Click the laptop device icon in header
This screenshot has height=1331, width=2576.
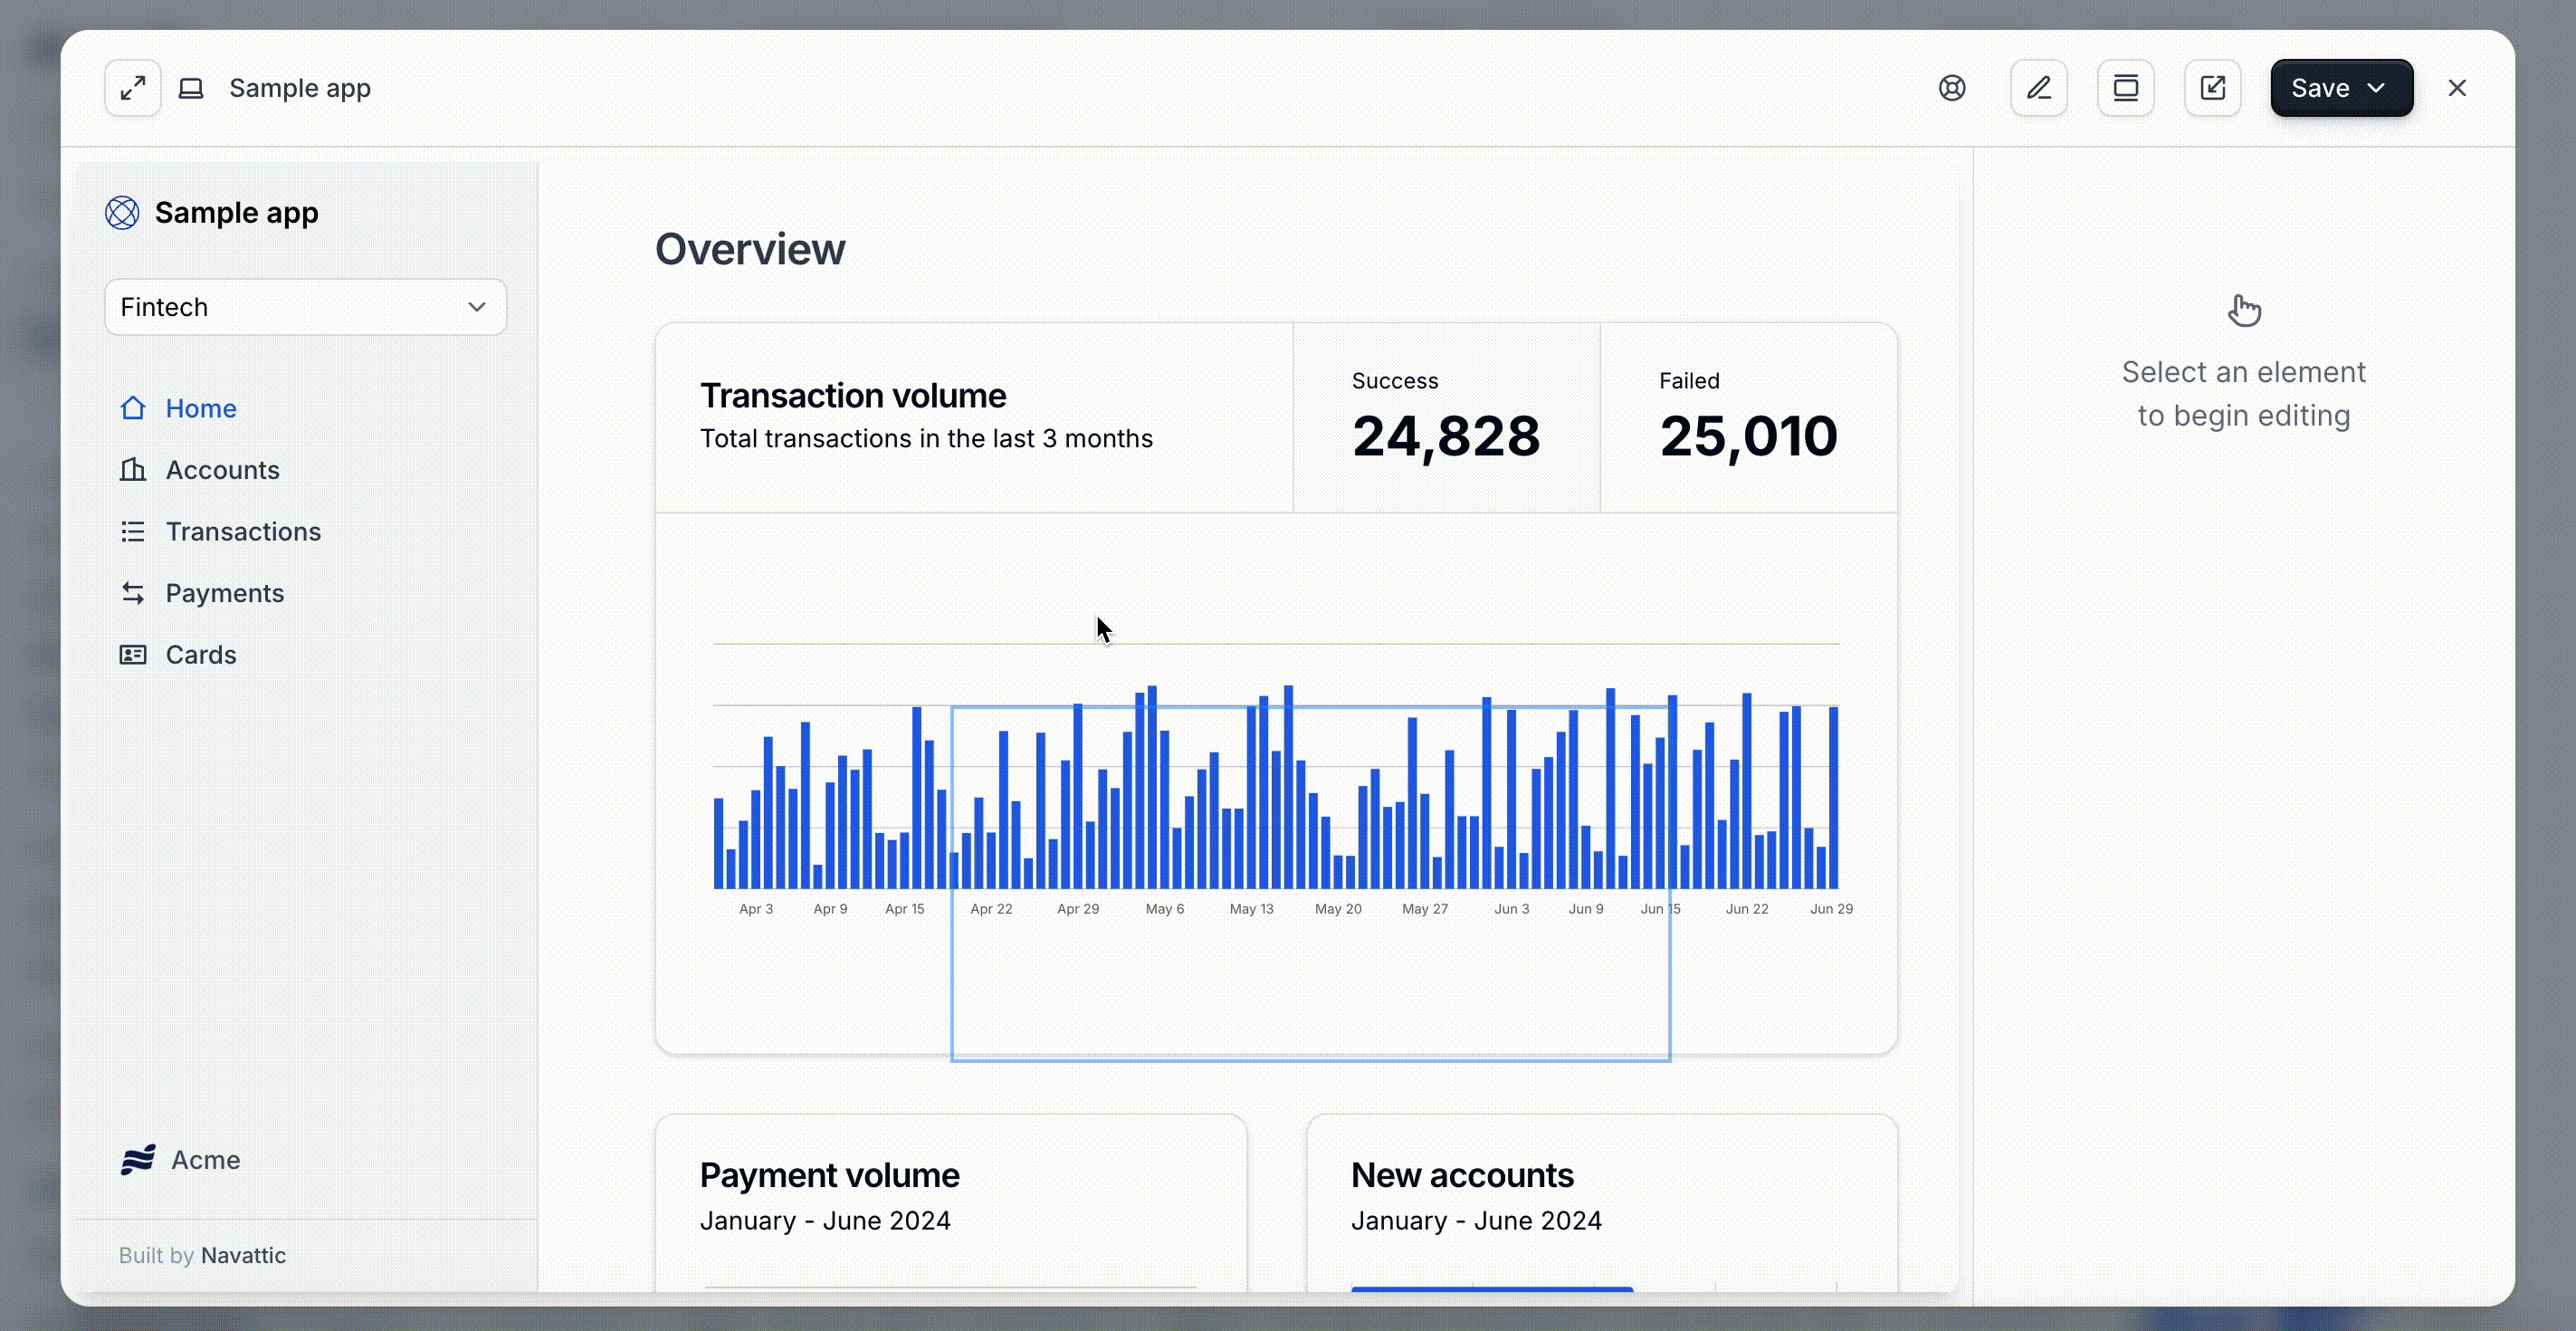pos(191,88)
